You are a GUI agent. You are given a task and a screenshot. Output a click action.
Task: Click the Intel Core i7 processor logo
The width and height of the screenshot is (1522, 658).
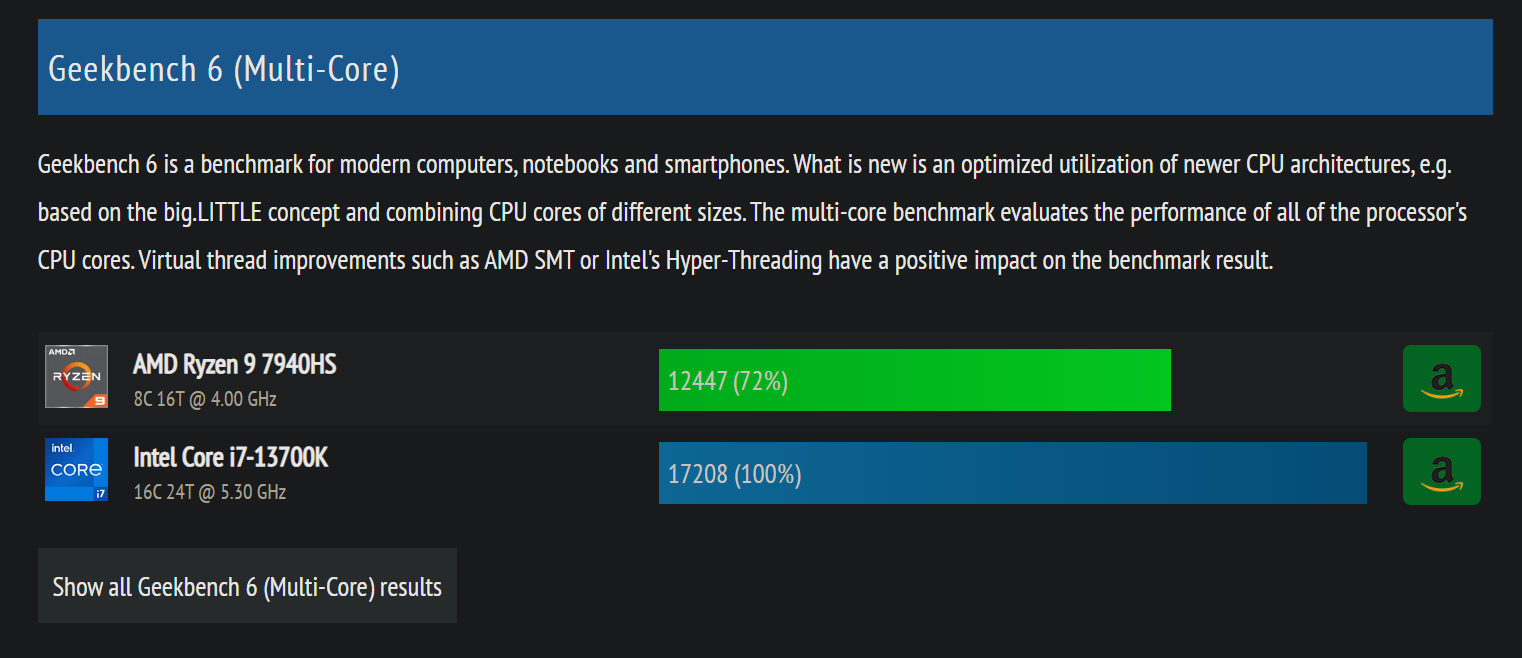76,469
